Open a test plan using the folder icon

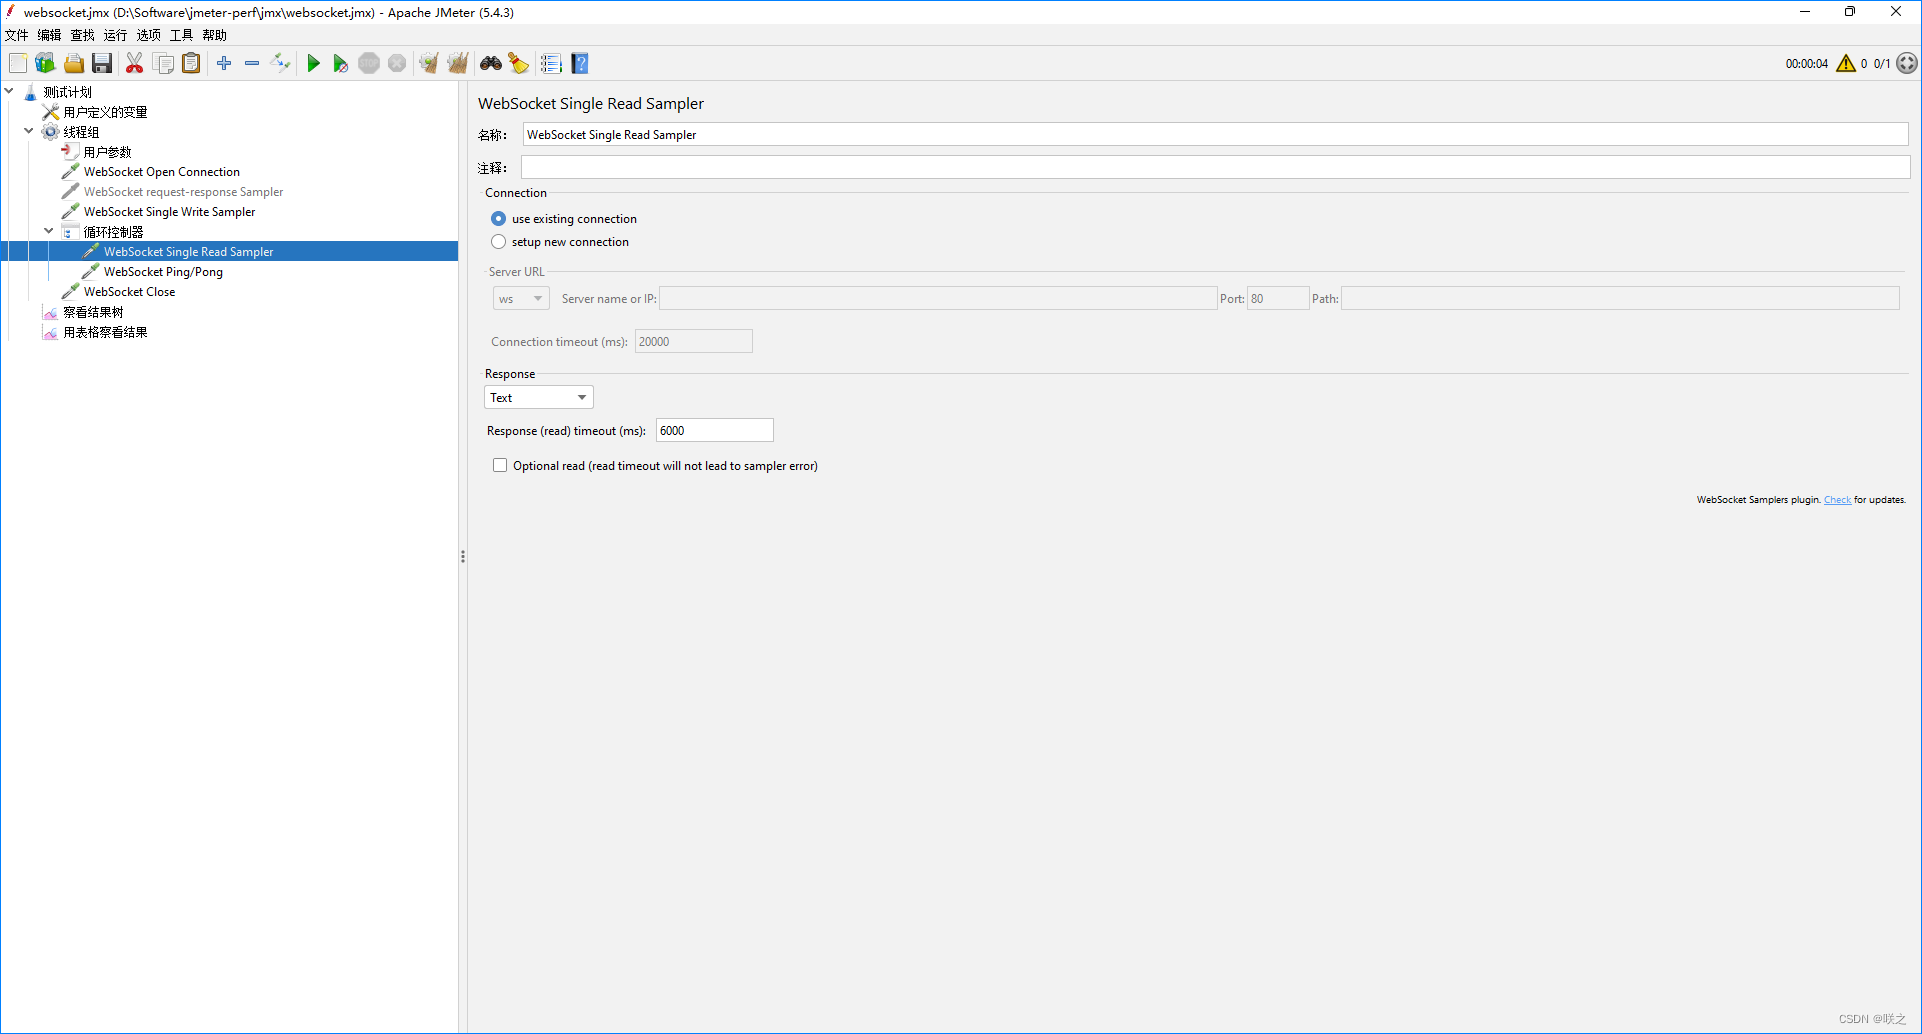pos(74,63)
